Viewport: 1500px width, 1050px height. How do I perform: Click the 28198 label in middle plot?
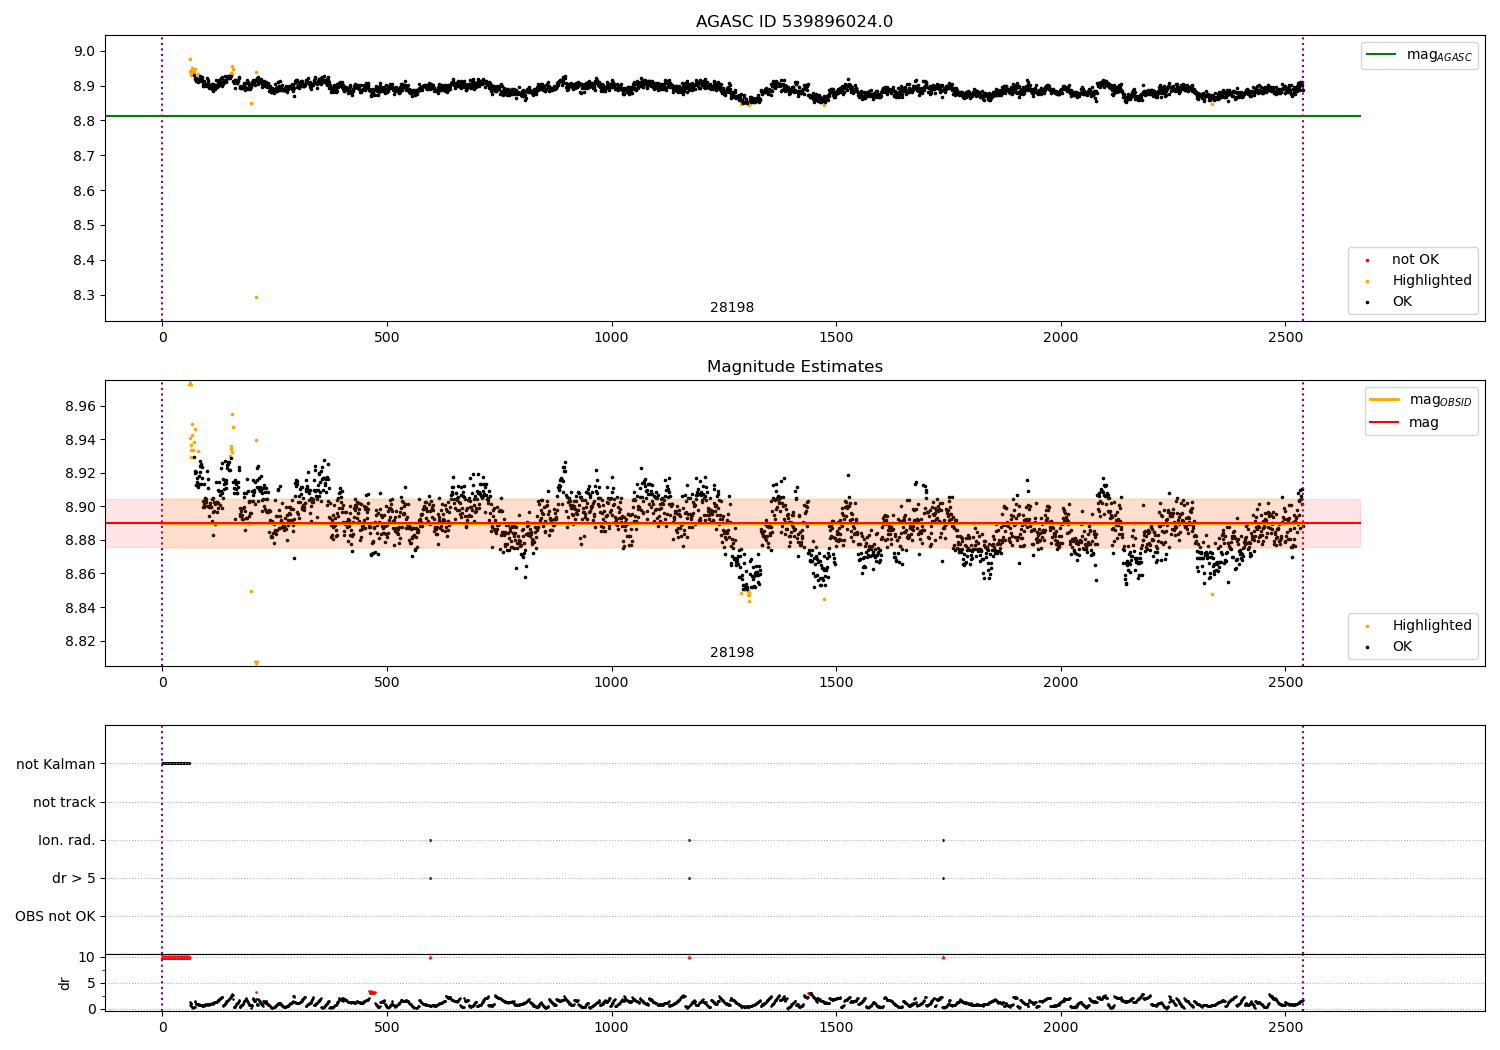[x=732, y=653]
